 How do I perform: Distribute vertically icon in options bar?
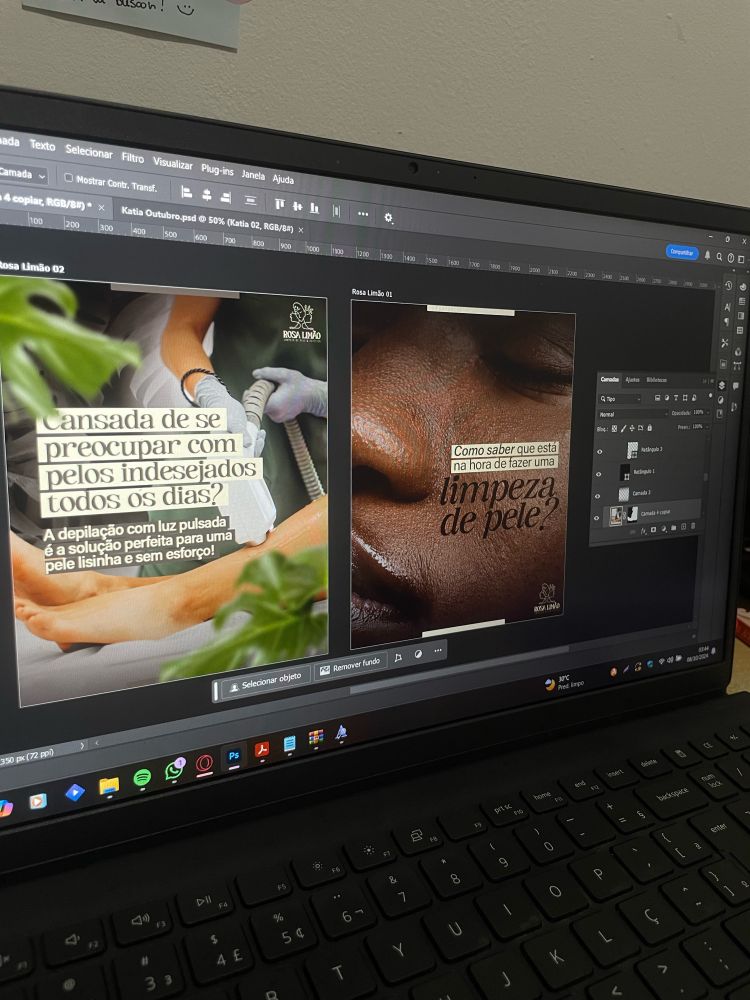(x=251, y=200)
